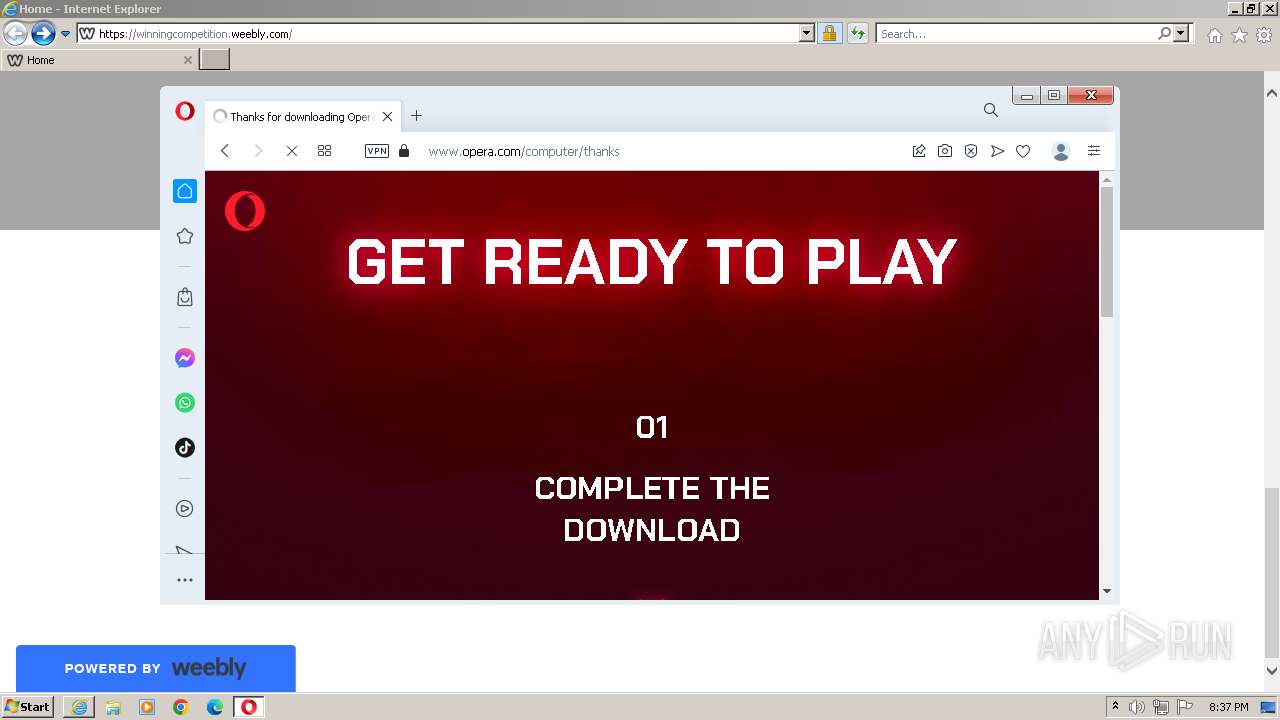
Task: Open Microsoft Edge from taskbar
Action: pos(215,707)
